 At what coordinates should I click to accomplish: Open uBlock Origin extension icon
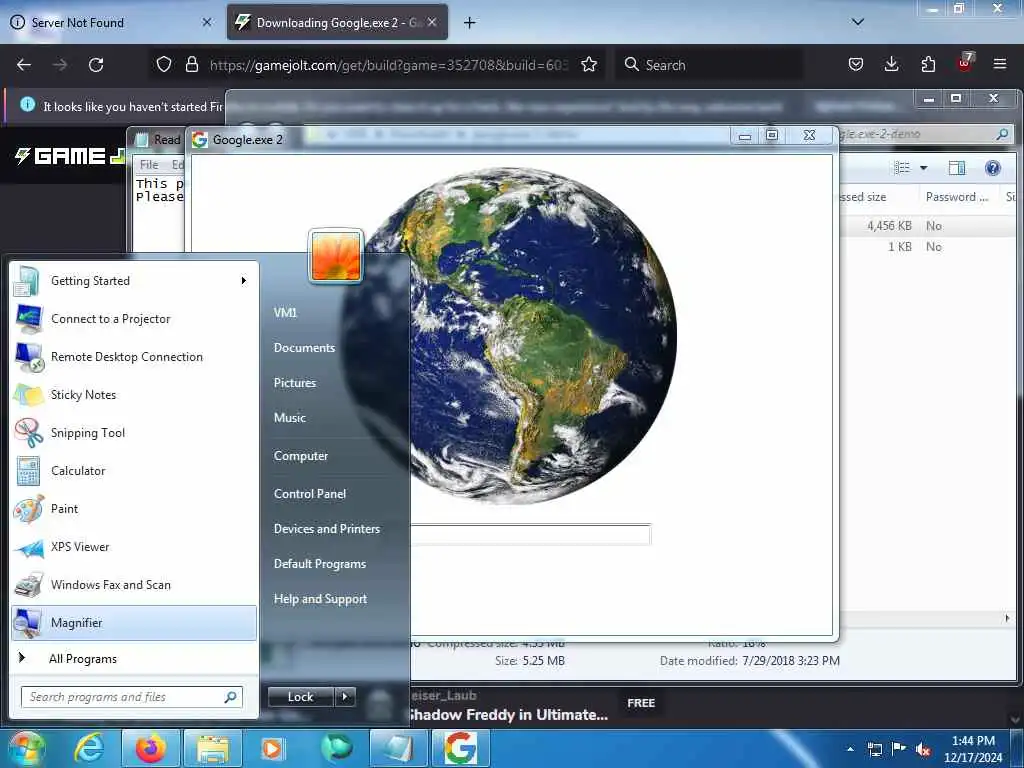click(x=965, y=63)
